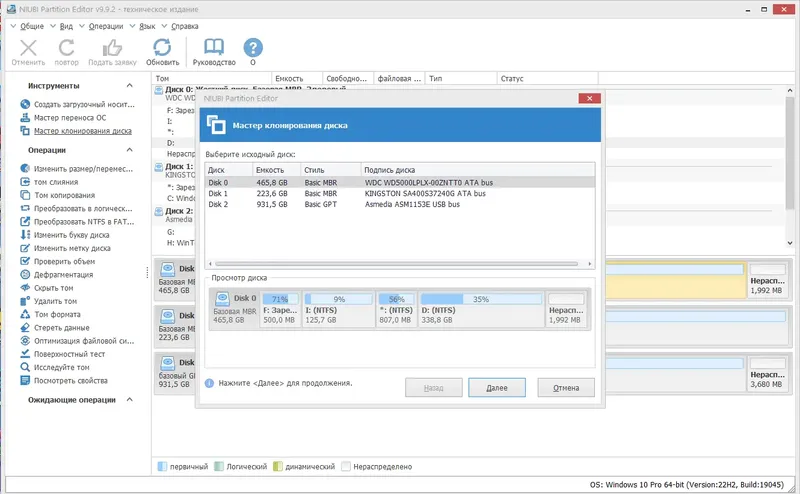Click the blue question mark help icon

253,47
